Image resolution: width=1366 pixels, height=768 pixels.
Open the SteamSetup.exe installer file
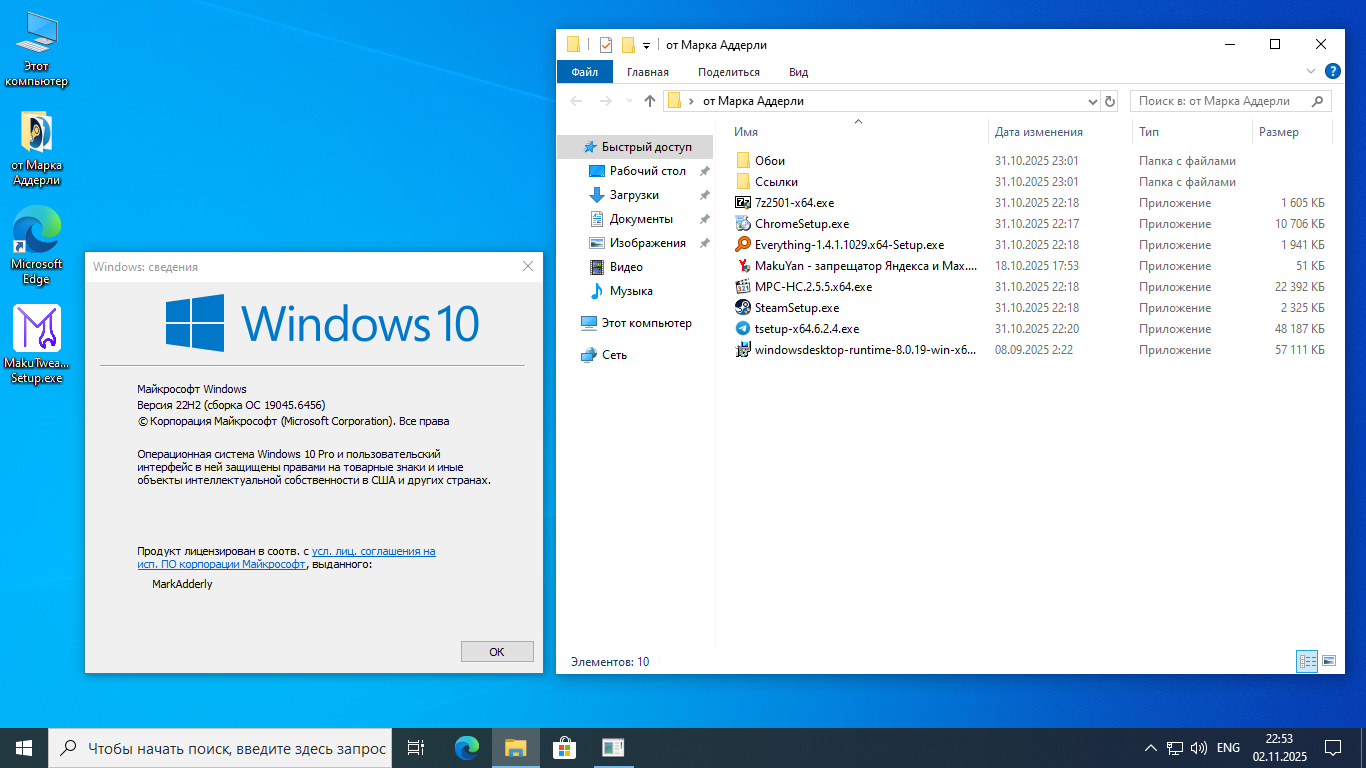click(796, 308)
